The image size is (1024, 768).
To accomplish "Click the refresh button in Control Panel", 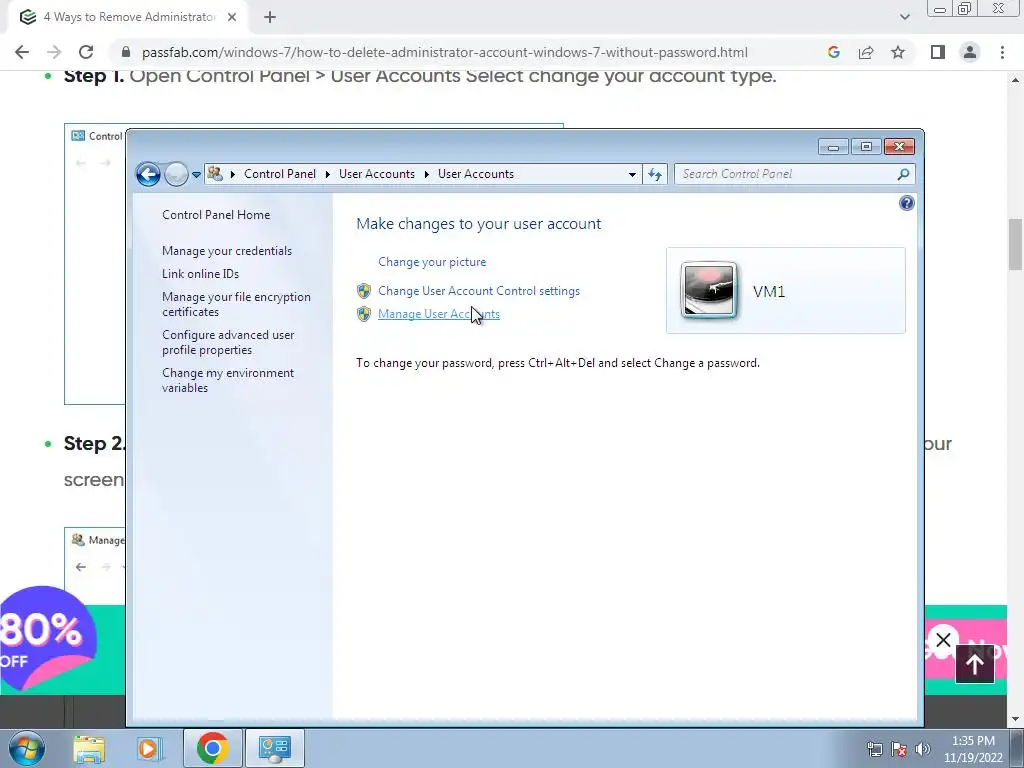I will point(655,174).
